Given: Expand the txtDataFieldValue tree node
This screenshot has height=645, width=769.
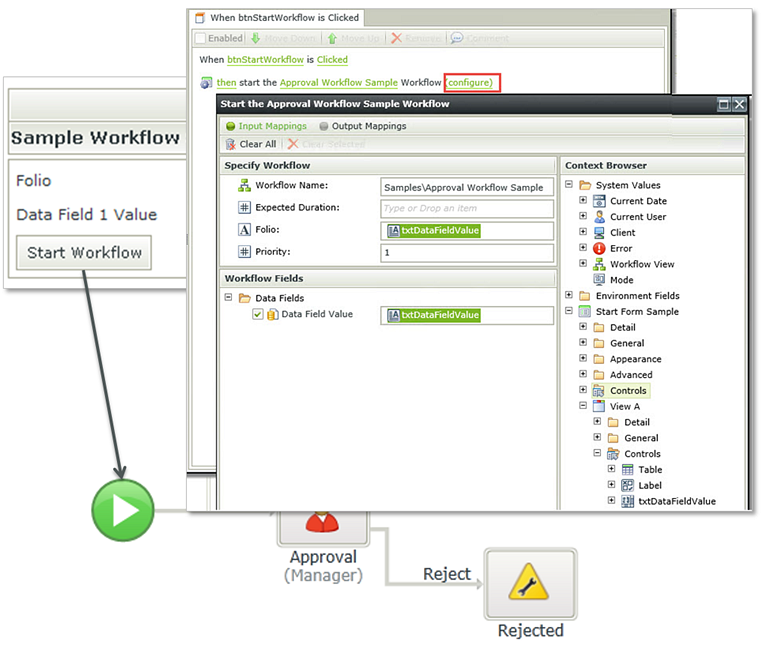Looking at the screenshot, I should tap(611, 500).
